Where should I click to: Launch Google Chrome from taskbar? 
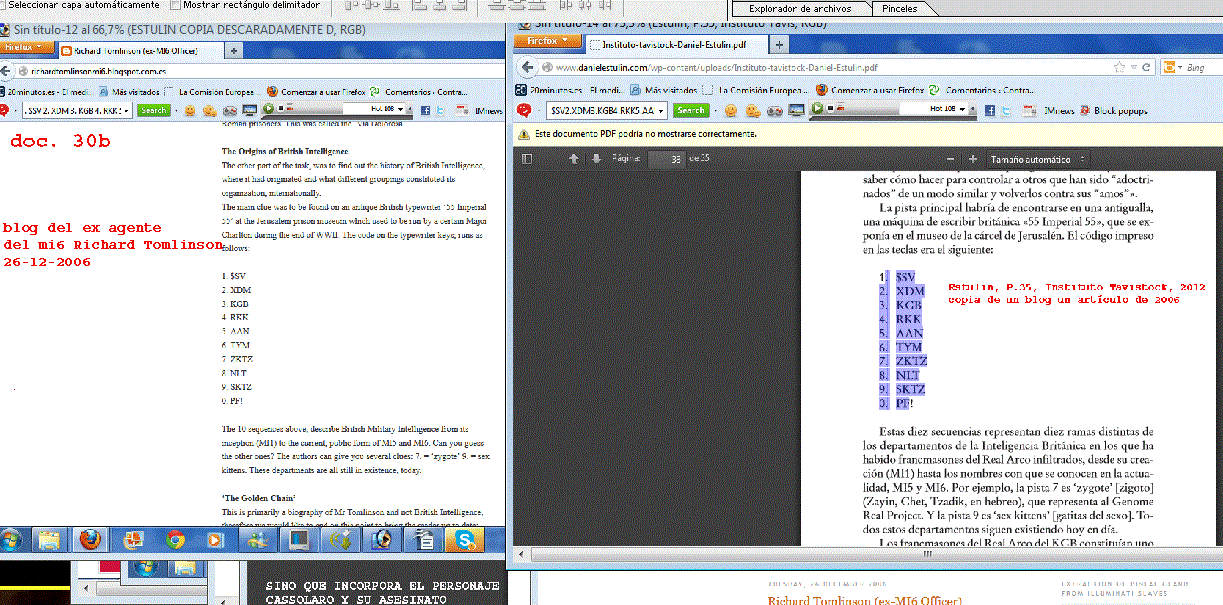pos(175,539)
